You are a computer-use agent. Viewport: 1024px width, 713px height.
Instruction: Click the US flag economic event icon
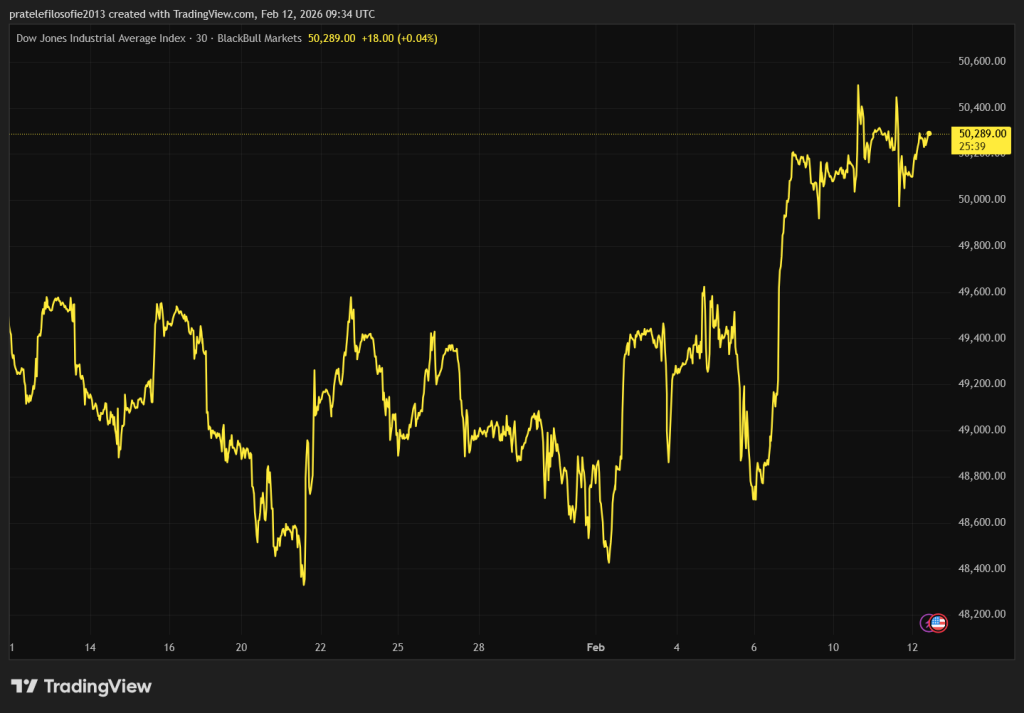[938, 623]
